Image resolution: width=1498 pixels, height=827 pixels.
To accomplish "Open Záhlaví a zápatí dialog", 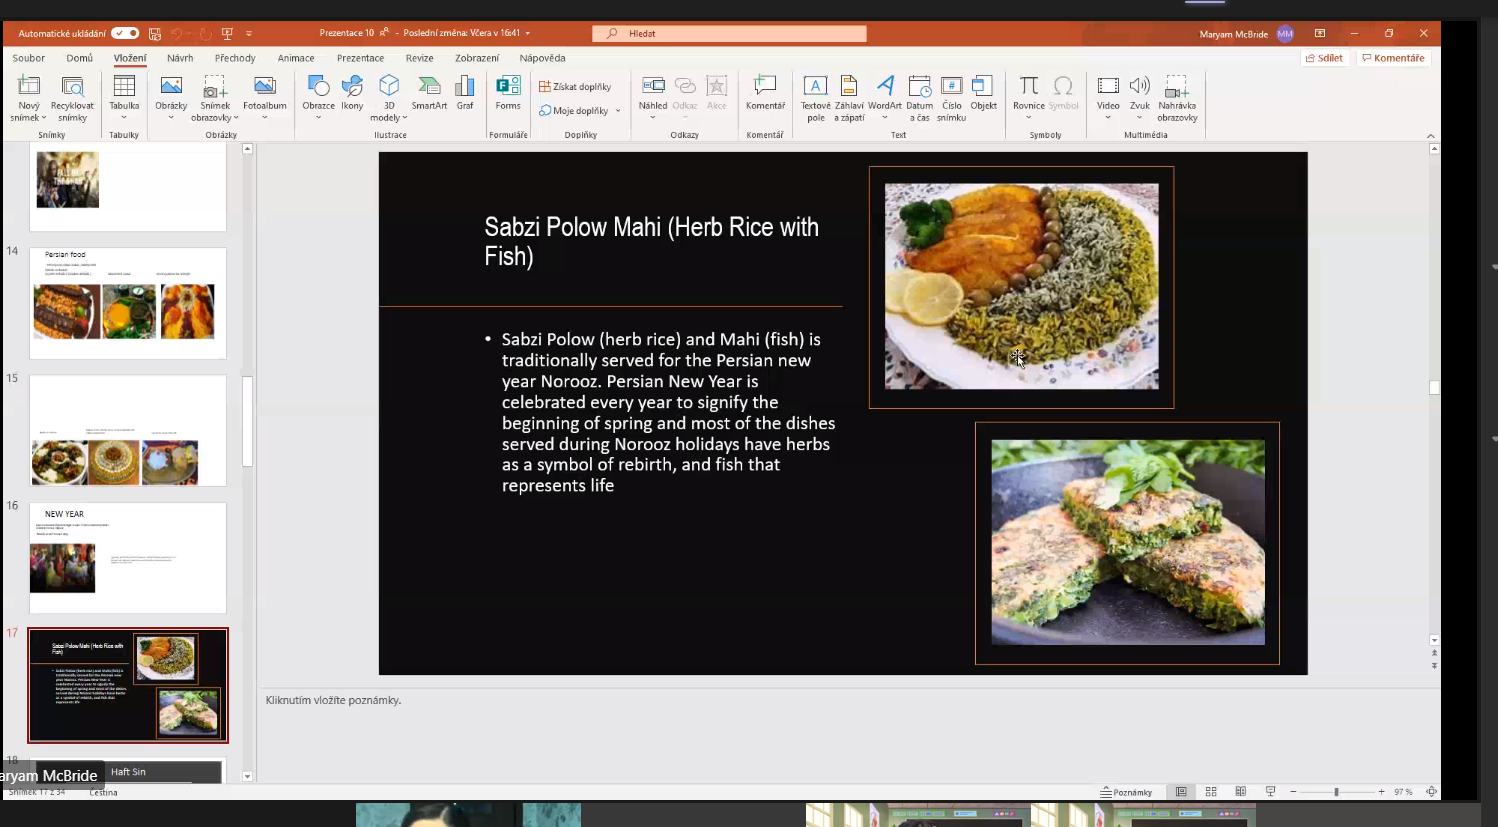I will (849, 98).
